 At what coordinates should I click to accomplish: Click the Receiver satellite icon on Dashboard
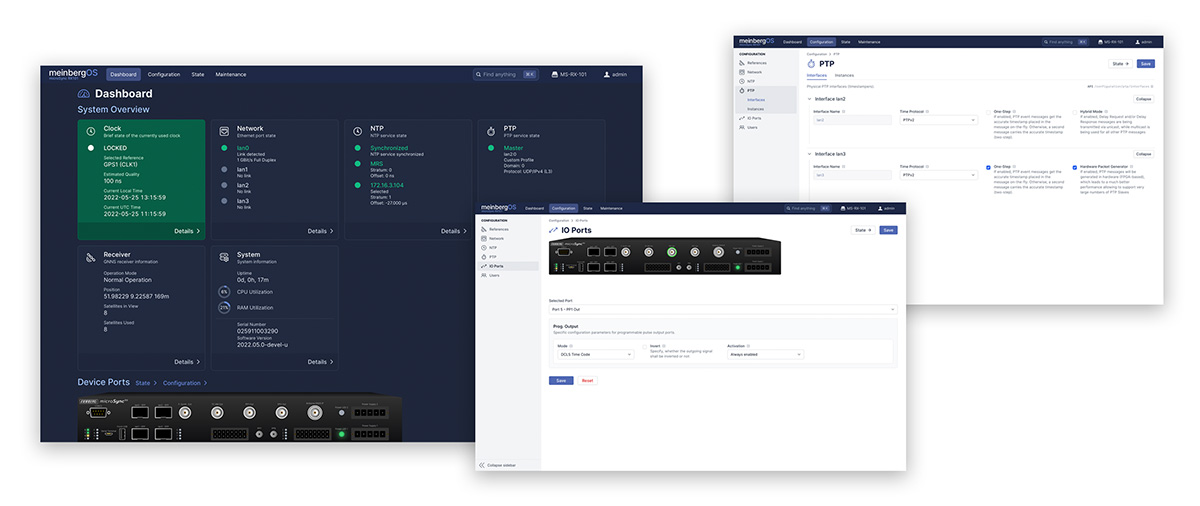point(91,257)
